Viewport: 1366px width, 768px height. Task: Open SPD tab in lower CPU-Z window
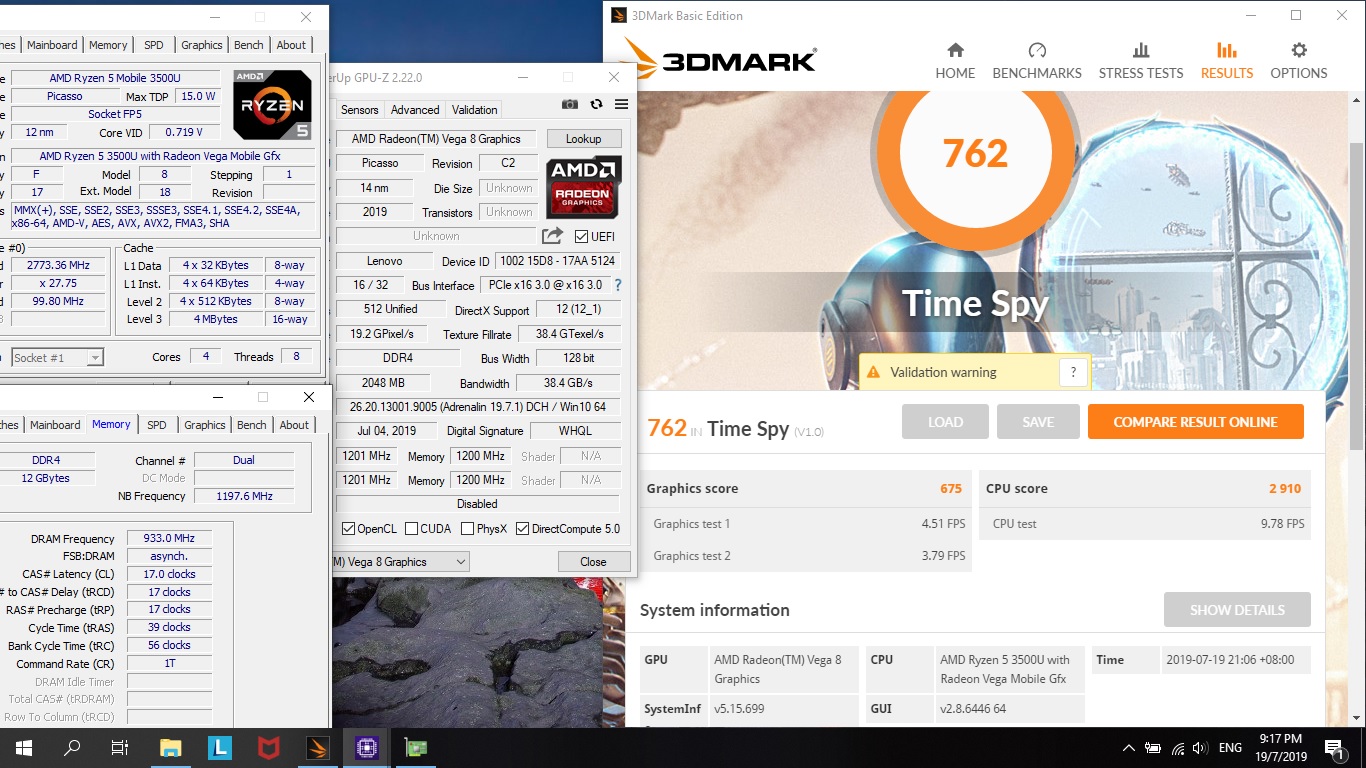(157, 425)
